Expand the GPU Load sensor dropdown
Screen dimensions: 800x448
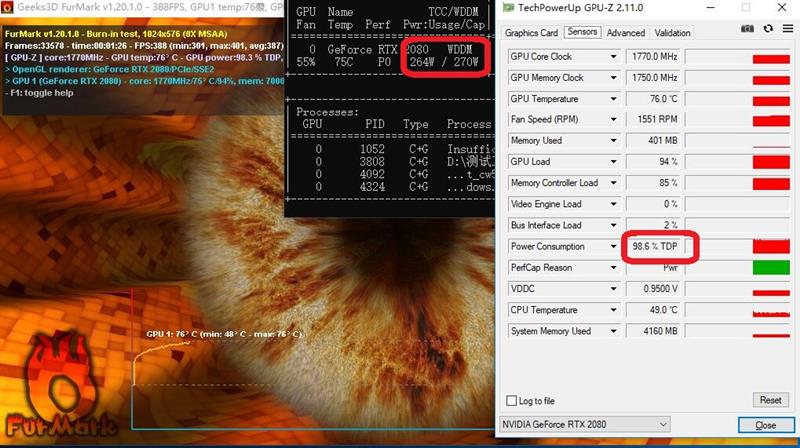pos(613,162)
